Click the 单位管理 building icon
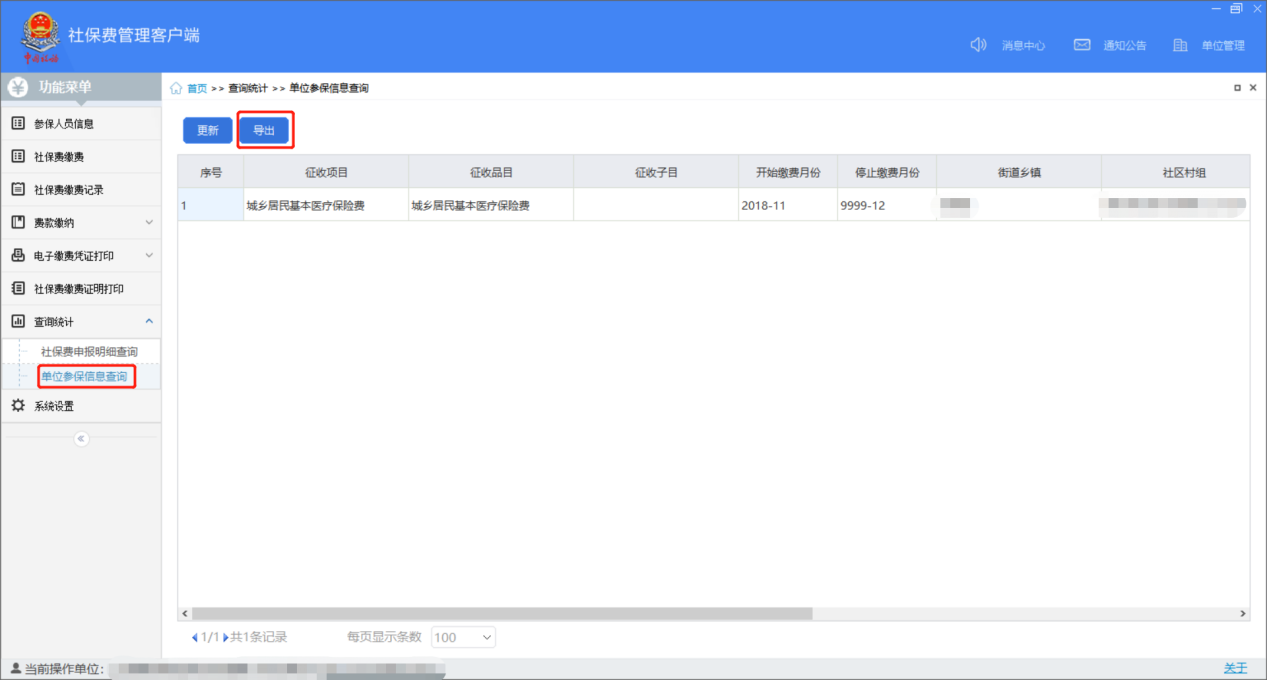 point(1180,45)
